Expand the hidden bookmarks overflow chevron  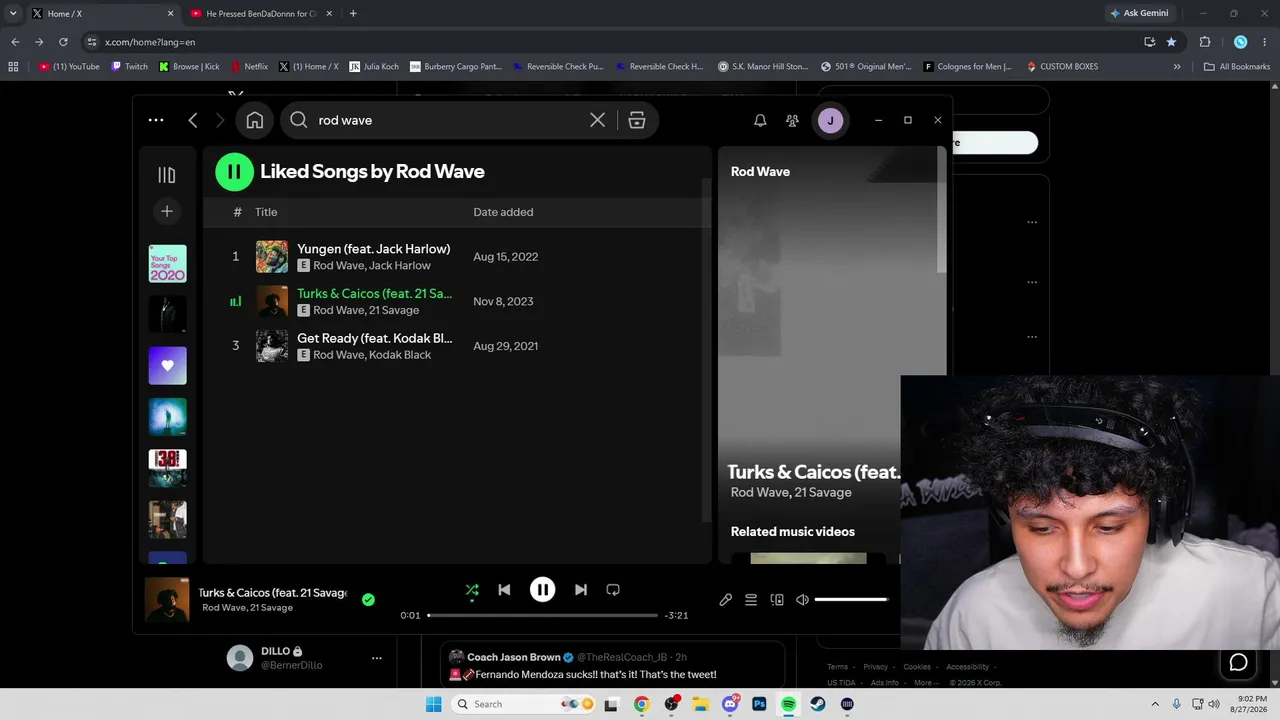[x=1177, y=67]
